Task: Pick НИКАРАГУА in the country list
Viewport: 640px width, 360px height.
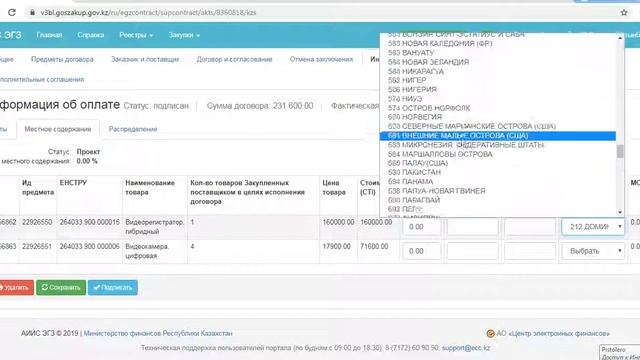Action: [x=498, y=71]
